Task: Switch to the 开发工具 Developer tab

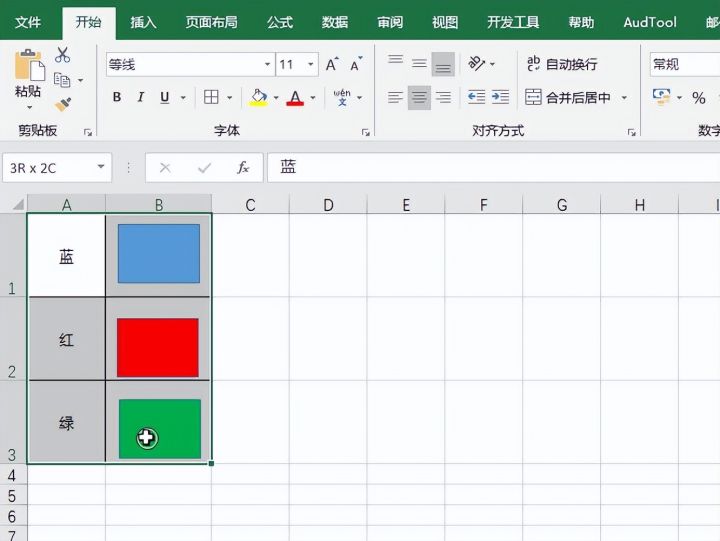Action: coord(513,22)
